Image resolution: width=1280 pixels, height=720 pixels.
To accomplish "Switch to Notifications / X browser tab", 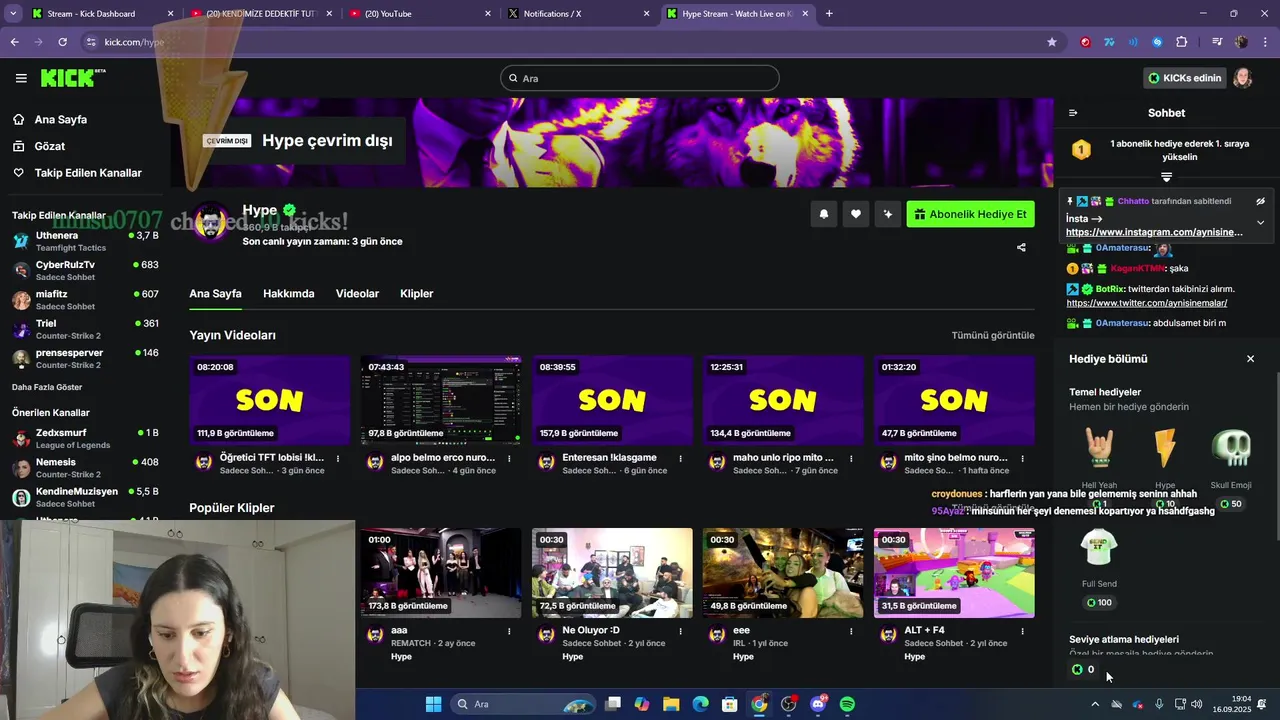I will point(578,14).
